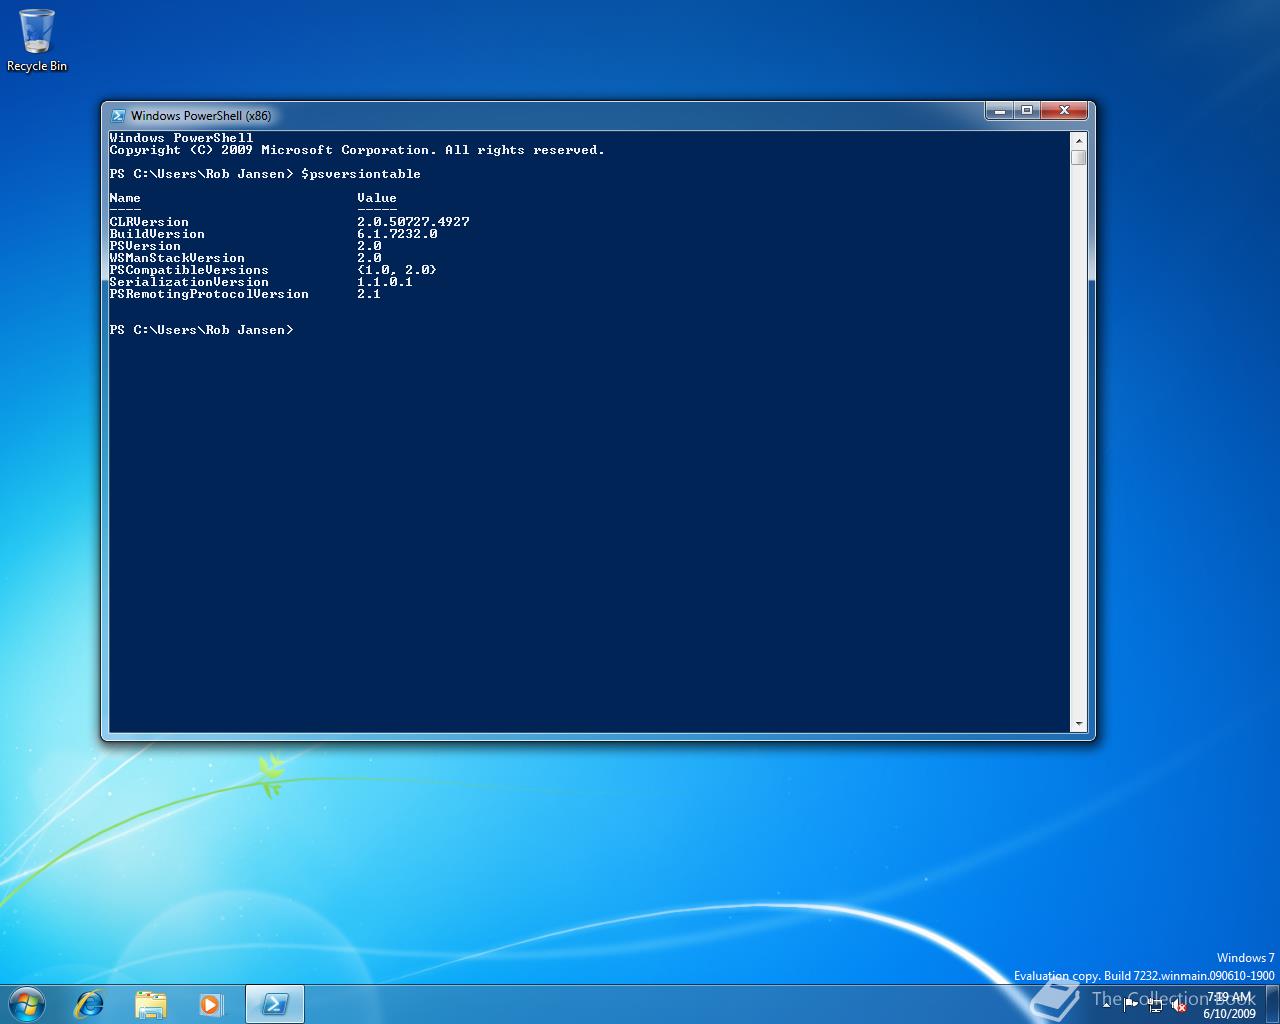Click the console vertical scrollbar thumb

[1078, 158]
